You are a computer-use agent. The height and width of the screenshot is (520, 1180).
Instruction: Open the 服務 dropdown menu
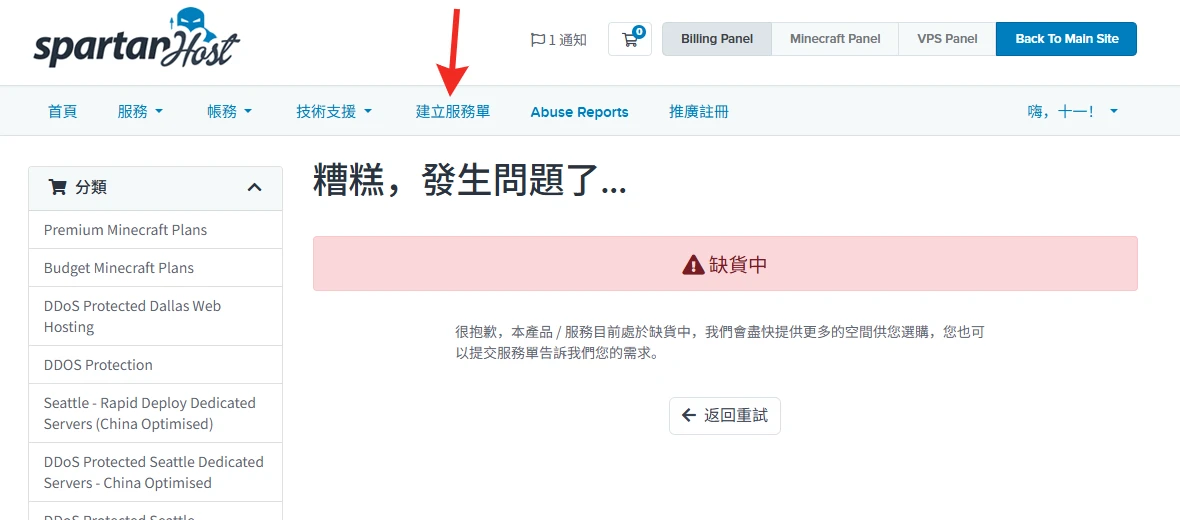click(x=141, y=111)
